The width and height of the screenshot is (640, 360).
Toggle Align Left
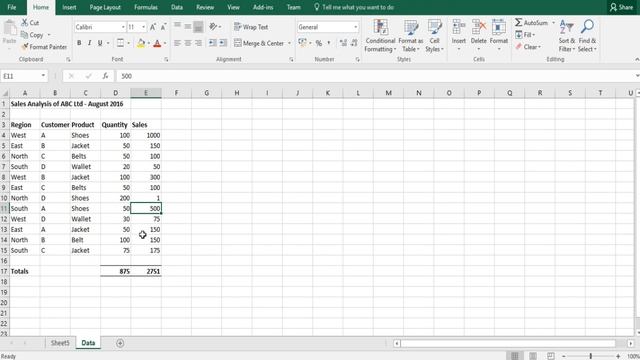[177, 43]
